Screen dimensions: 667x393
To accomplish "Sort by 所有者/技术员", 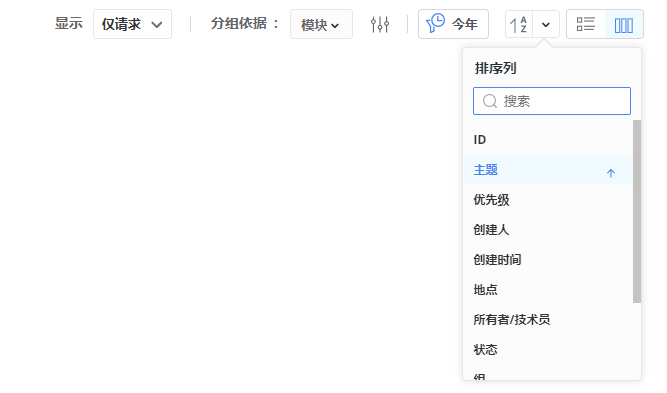I will click(x=548, y=319).
